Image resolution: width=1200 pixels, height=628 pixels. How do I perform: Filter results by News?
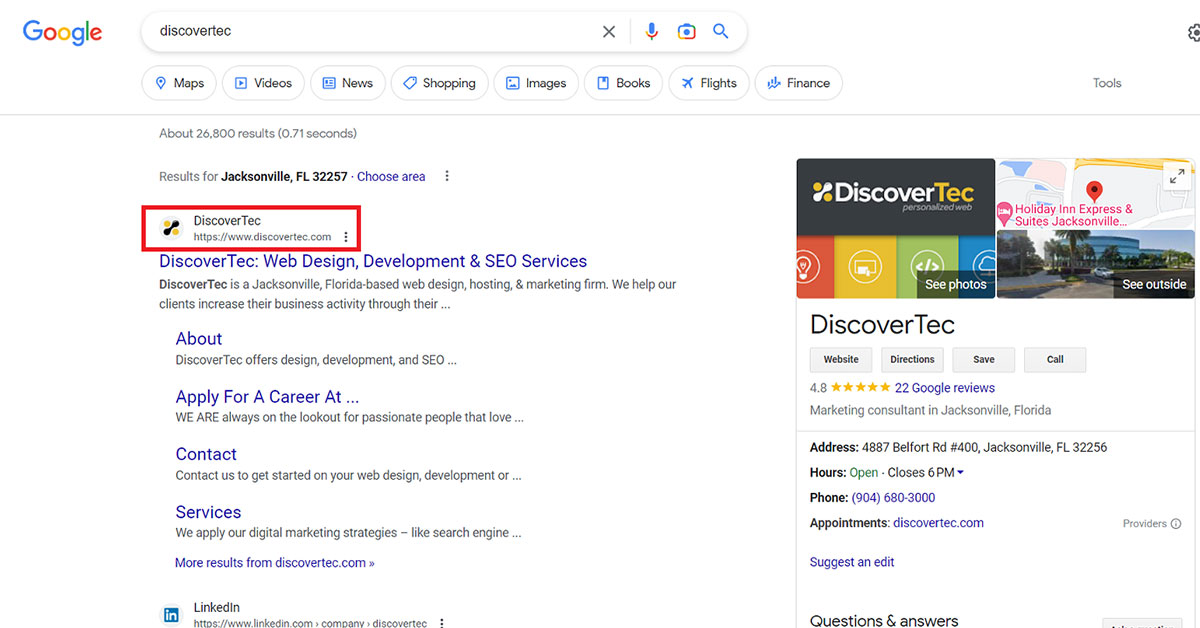point(346,83)
